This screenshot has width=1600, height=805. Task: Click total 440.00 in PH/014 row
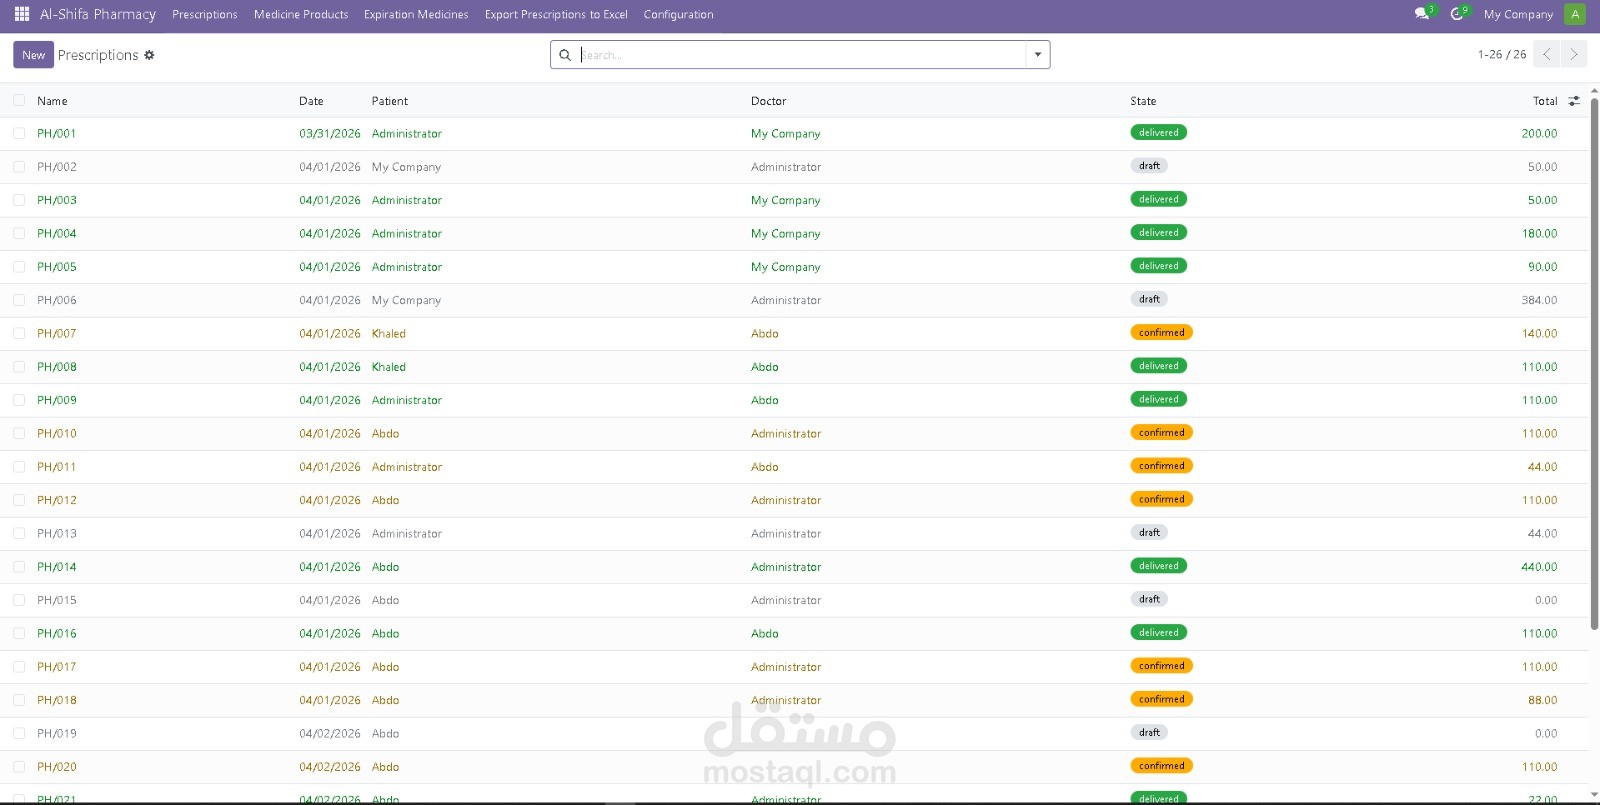coord(1539,567)
